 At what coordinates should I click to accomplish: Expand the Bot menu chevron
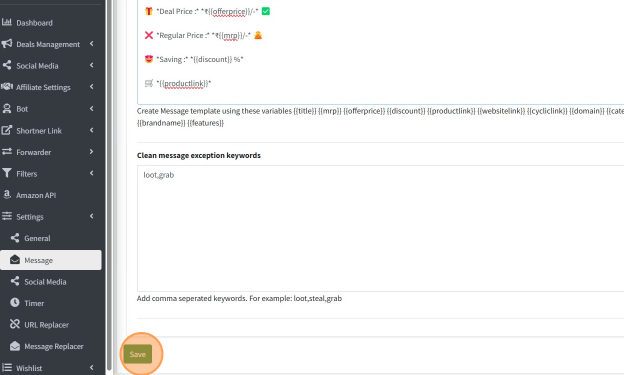pyautogui.click(x=92, y=108)
